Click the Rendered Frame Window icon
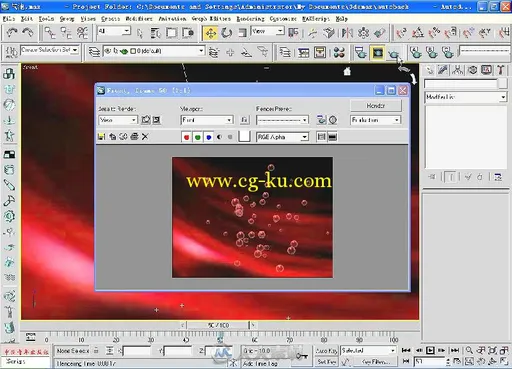The height and width of the screenshot is (369, 512). pos(378,52)
